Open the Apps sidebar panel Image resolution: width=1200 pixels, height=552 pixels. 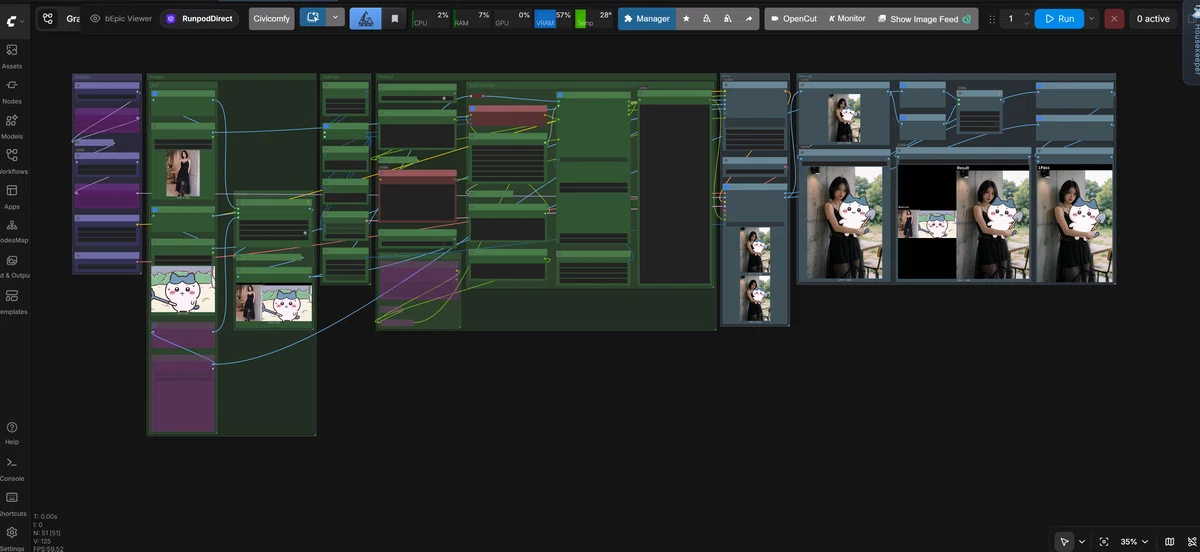pyautogui.click(x=12, y=196)
